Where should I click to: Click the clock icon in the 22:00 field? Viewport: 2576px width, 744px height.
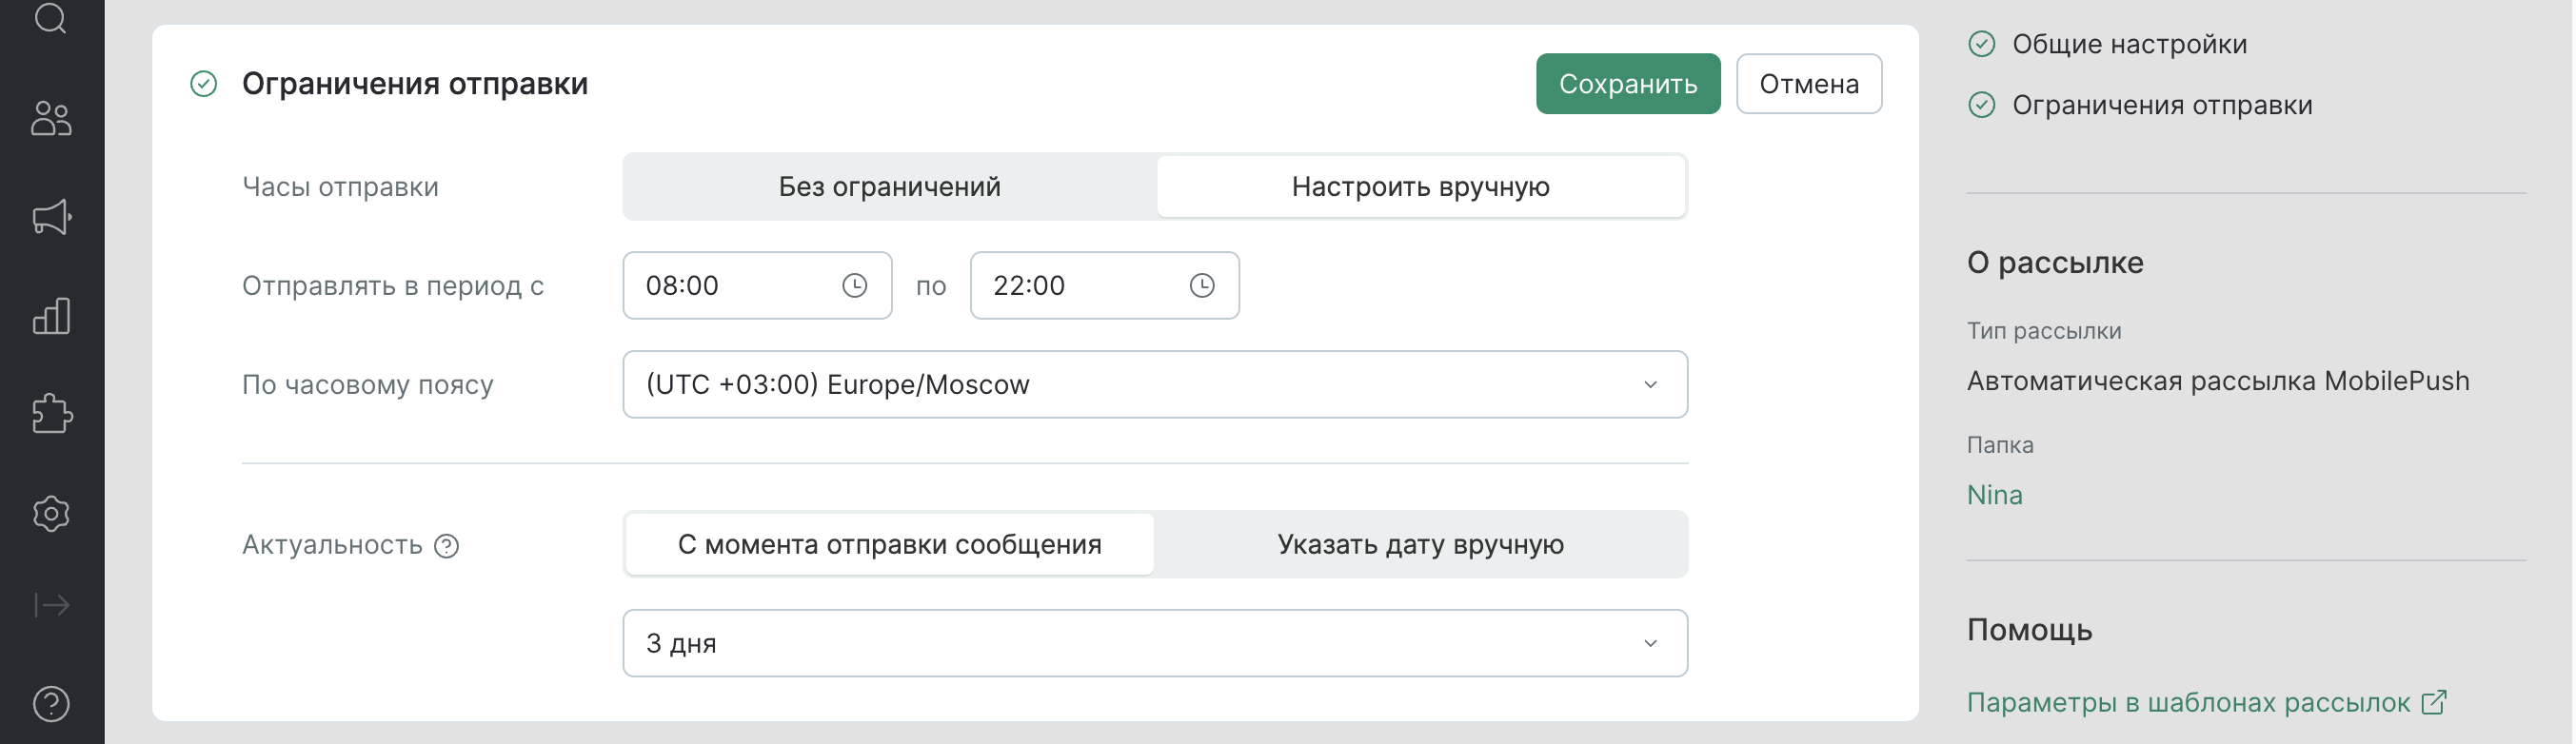click(1202, 286)
